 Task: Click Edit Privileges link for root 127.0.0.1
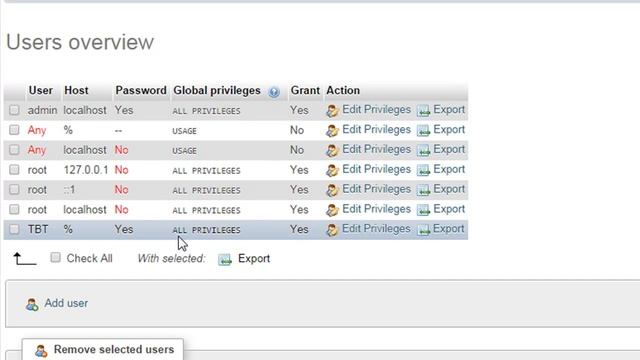[x=376, y=169]
